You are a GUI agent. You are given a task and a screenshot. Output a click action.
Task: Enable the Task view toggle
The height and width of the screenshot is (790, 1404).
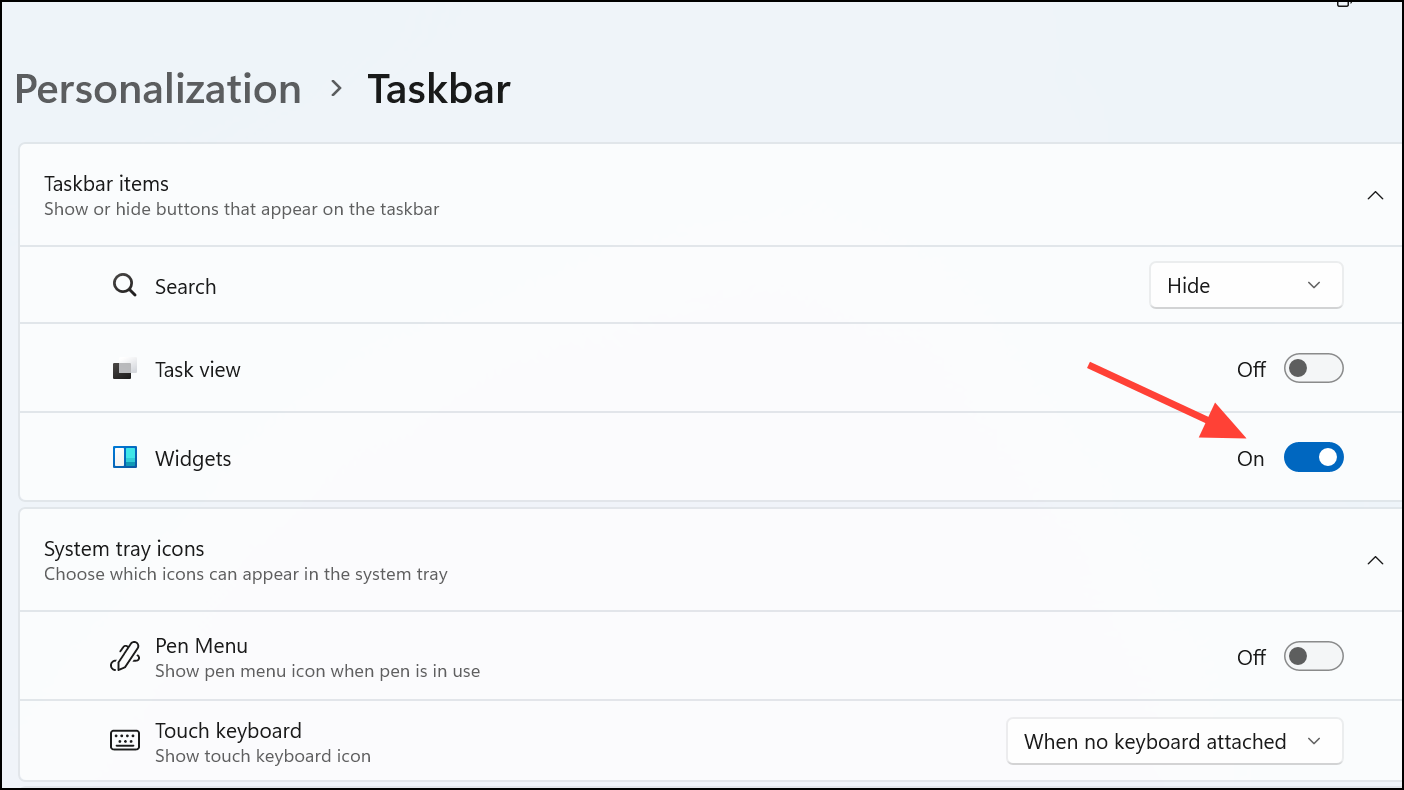(1313, 368)
